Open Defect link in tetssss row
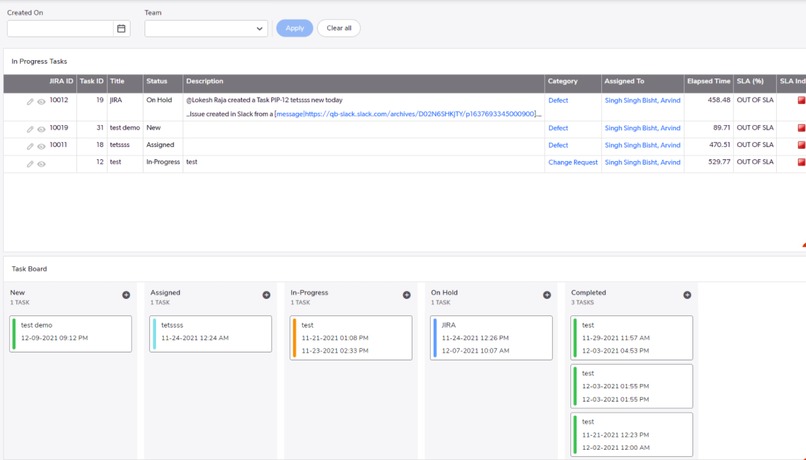The image size is (806, 460). tap(558, 145)
